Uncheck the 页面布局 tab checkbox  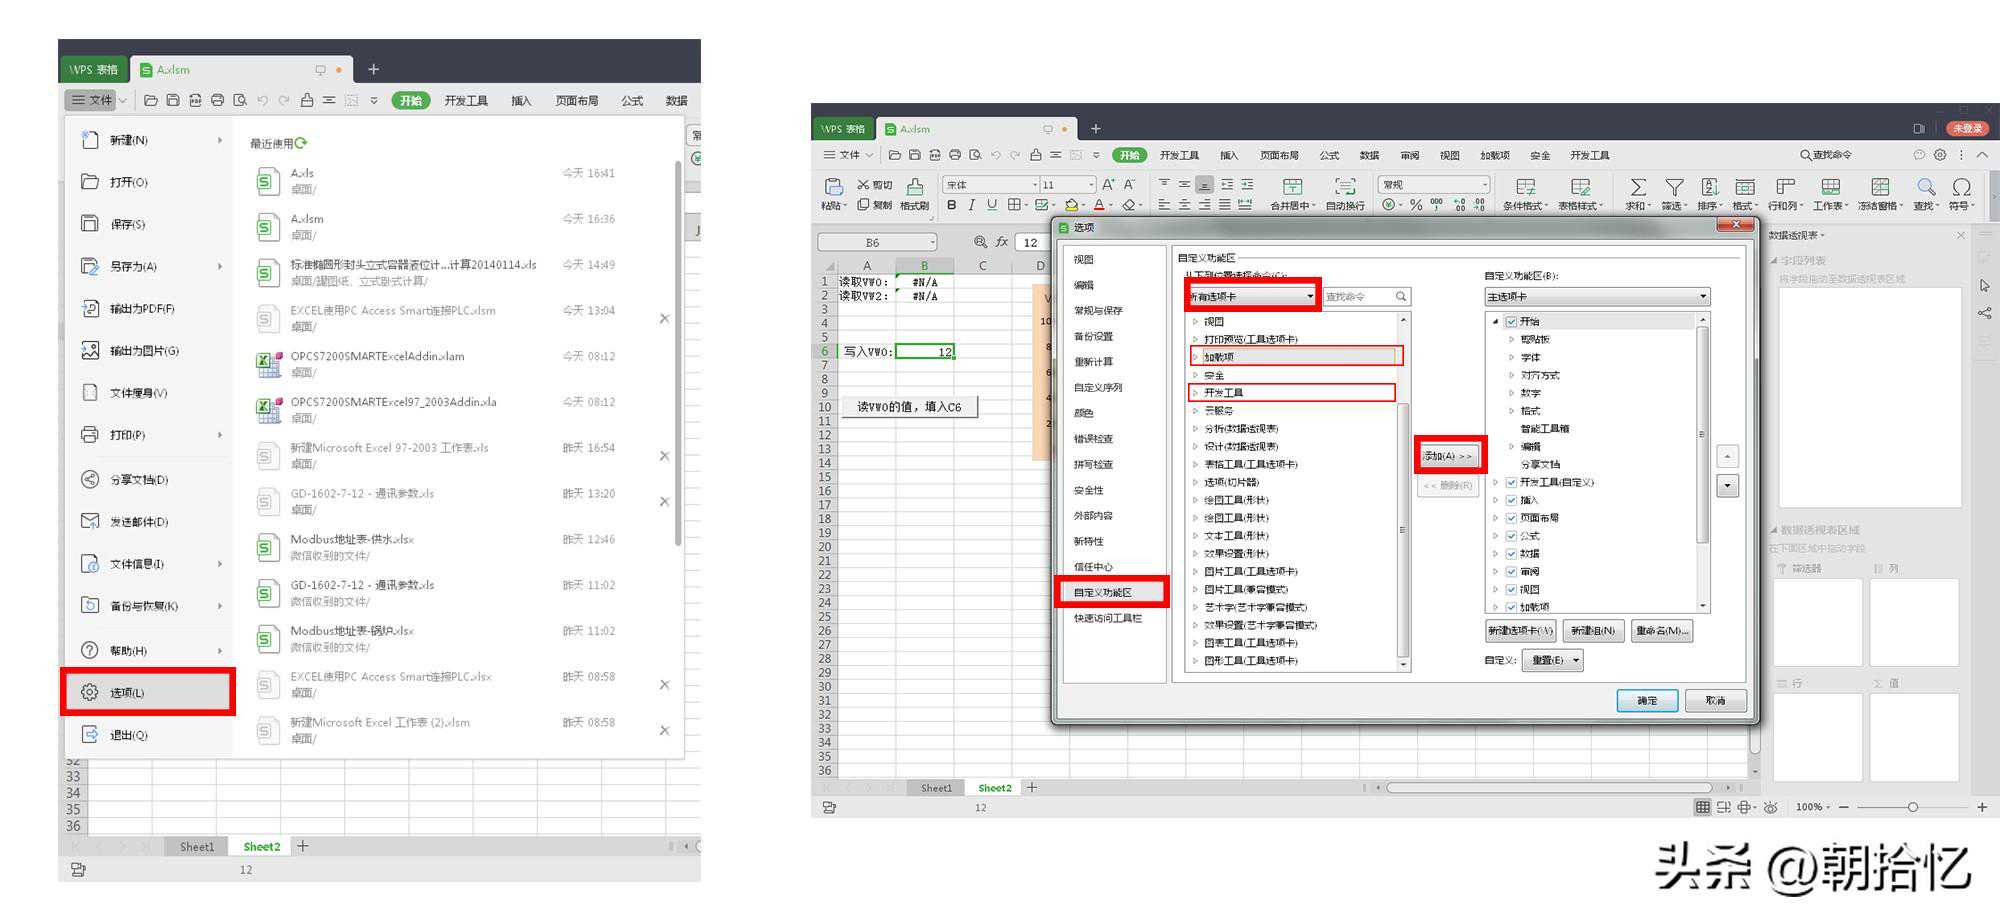(1511, 518)
